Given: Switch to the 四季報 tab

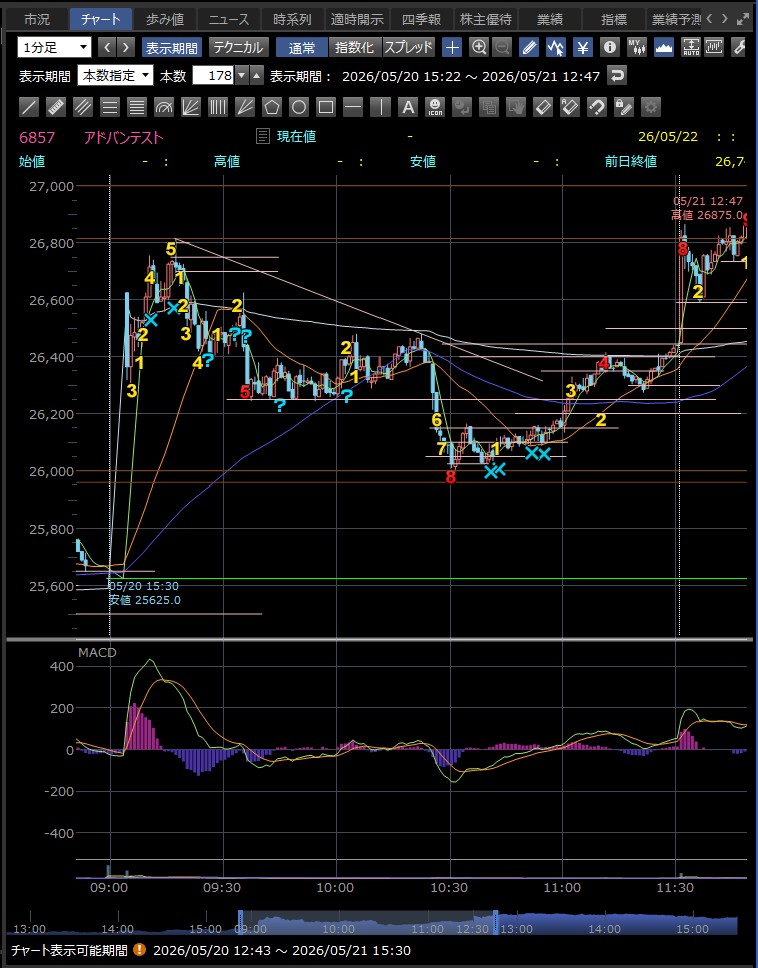Looking at the screenshot, I should coord(421,20).
